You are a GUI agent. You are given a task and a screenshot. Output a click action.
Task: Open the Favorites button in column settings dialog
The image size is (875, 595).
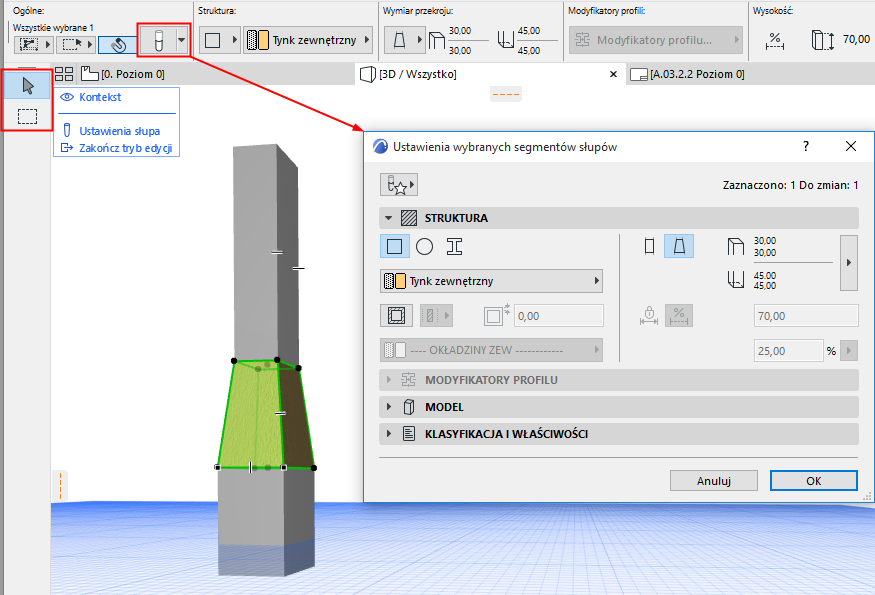click(398, 185)
